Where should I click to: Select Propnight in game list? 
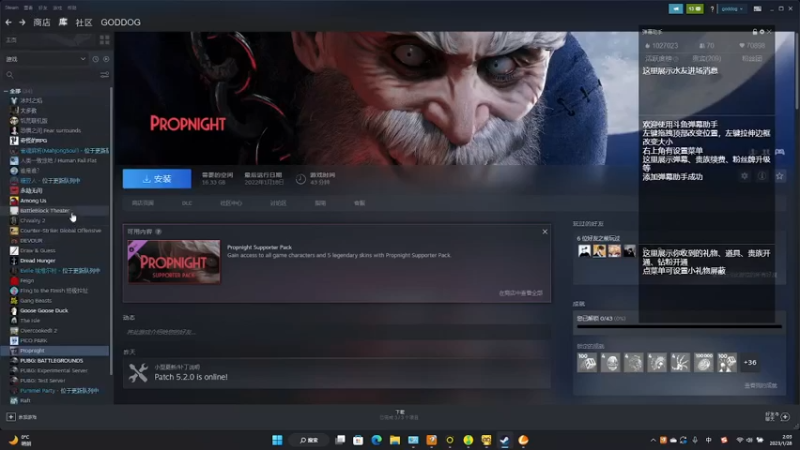pos(55,351)
